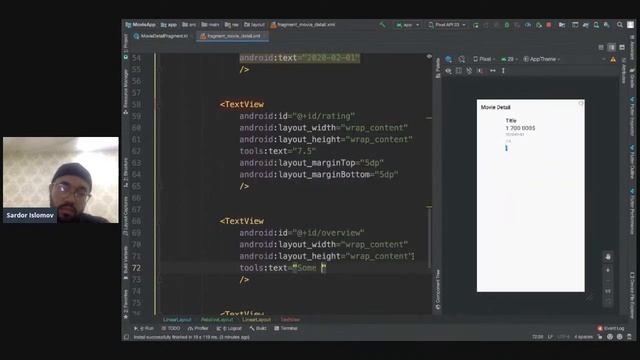
Task: Click the vertical expand arrows icon
Action: click(x=503, y=71)
